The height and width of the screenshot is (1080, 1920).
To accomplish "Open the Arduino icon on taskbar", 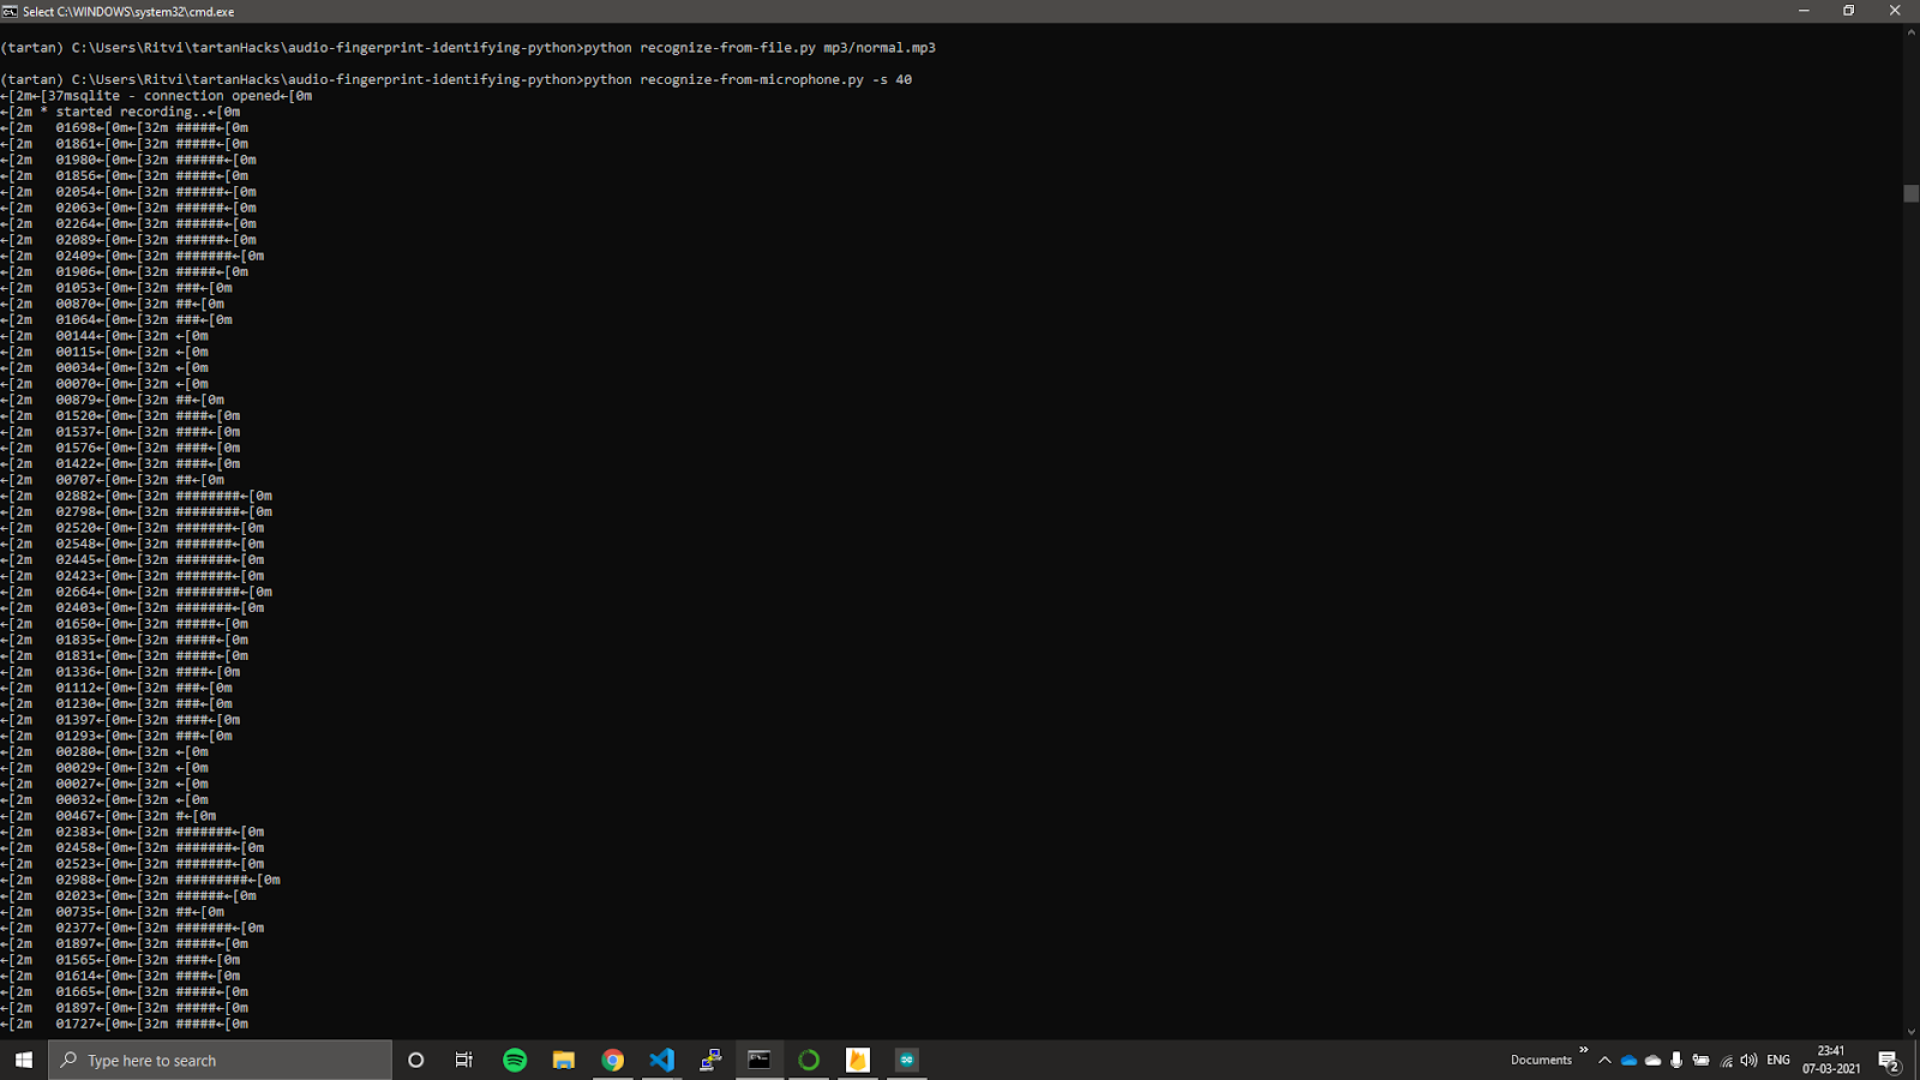I will 907,1060.
